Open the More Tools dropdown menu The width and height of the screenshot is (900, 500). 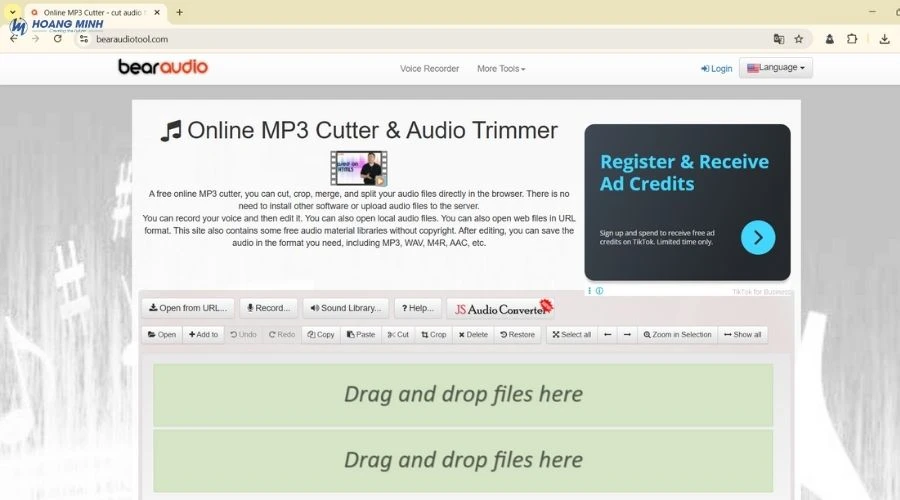[501, 69]
